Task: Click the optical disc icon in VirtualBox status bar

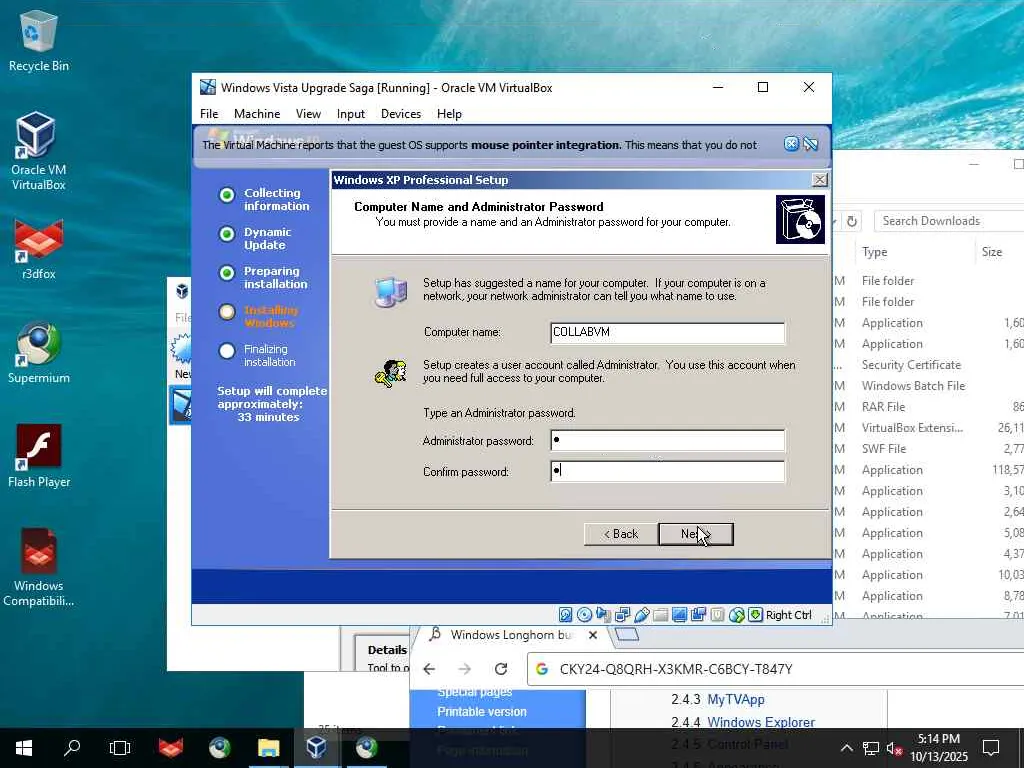Action: pyautogui.click(x=584, y=615)
